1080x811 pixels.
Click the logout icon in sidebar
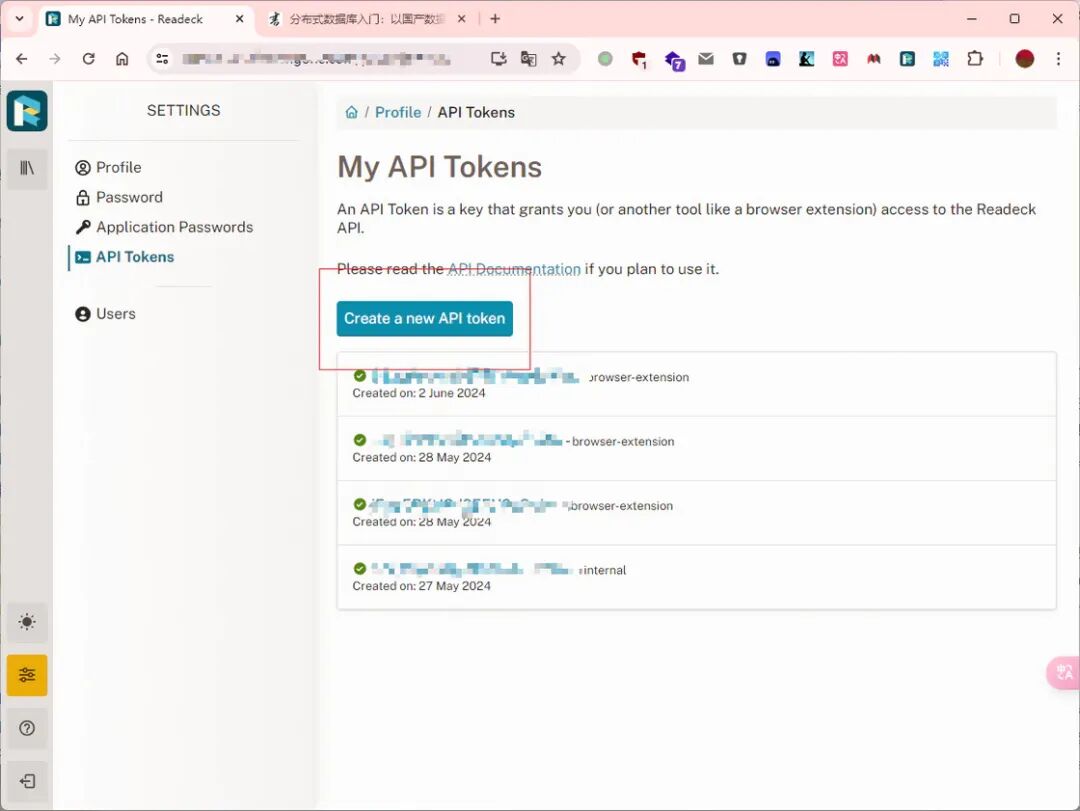[27, 781]
